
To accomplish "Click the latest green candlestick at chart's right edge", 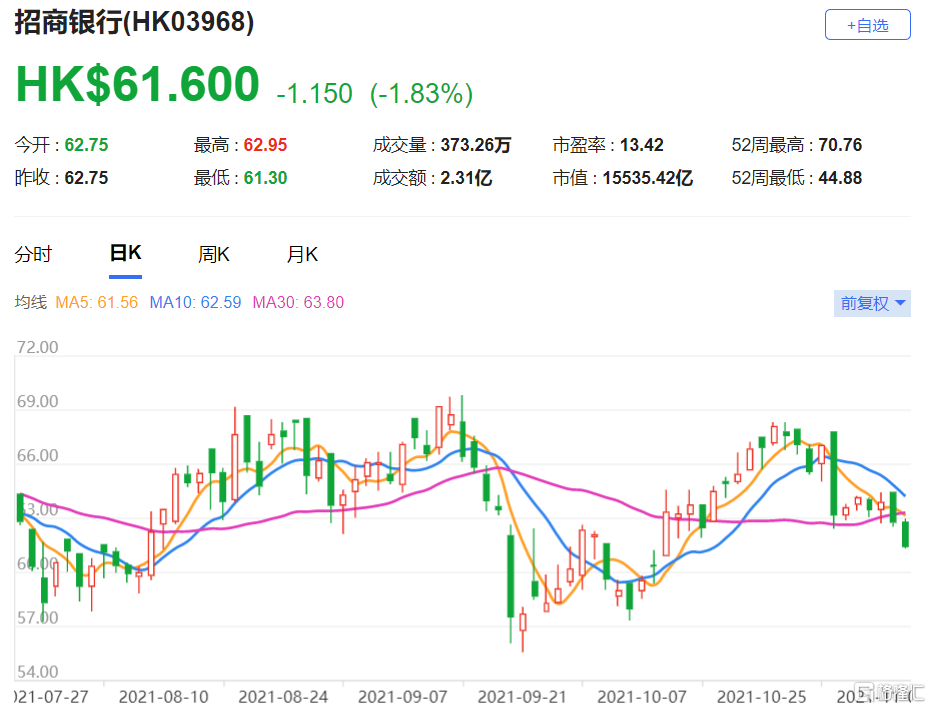I will [905, 534].
